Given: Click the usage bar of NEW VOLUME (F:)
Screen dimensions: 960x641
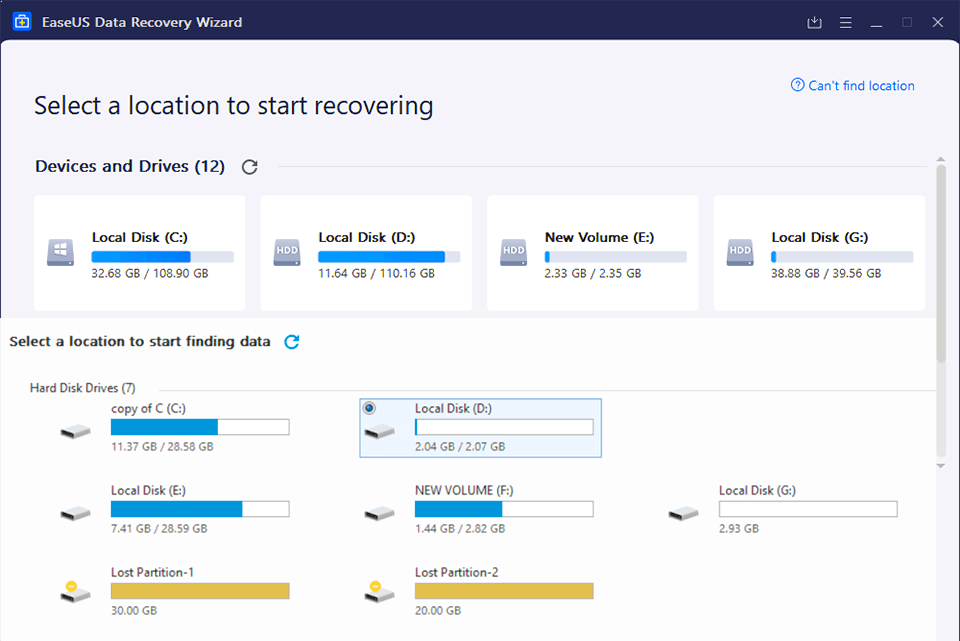Looking at the screenshot, I should [x=504, y=509].
